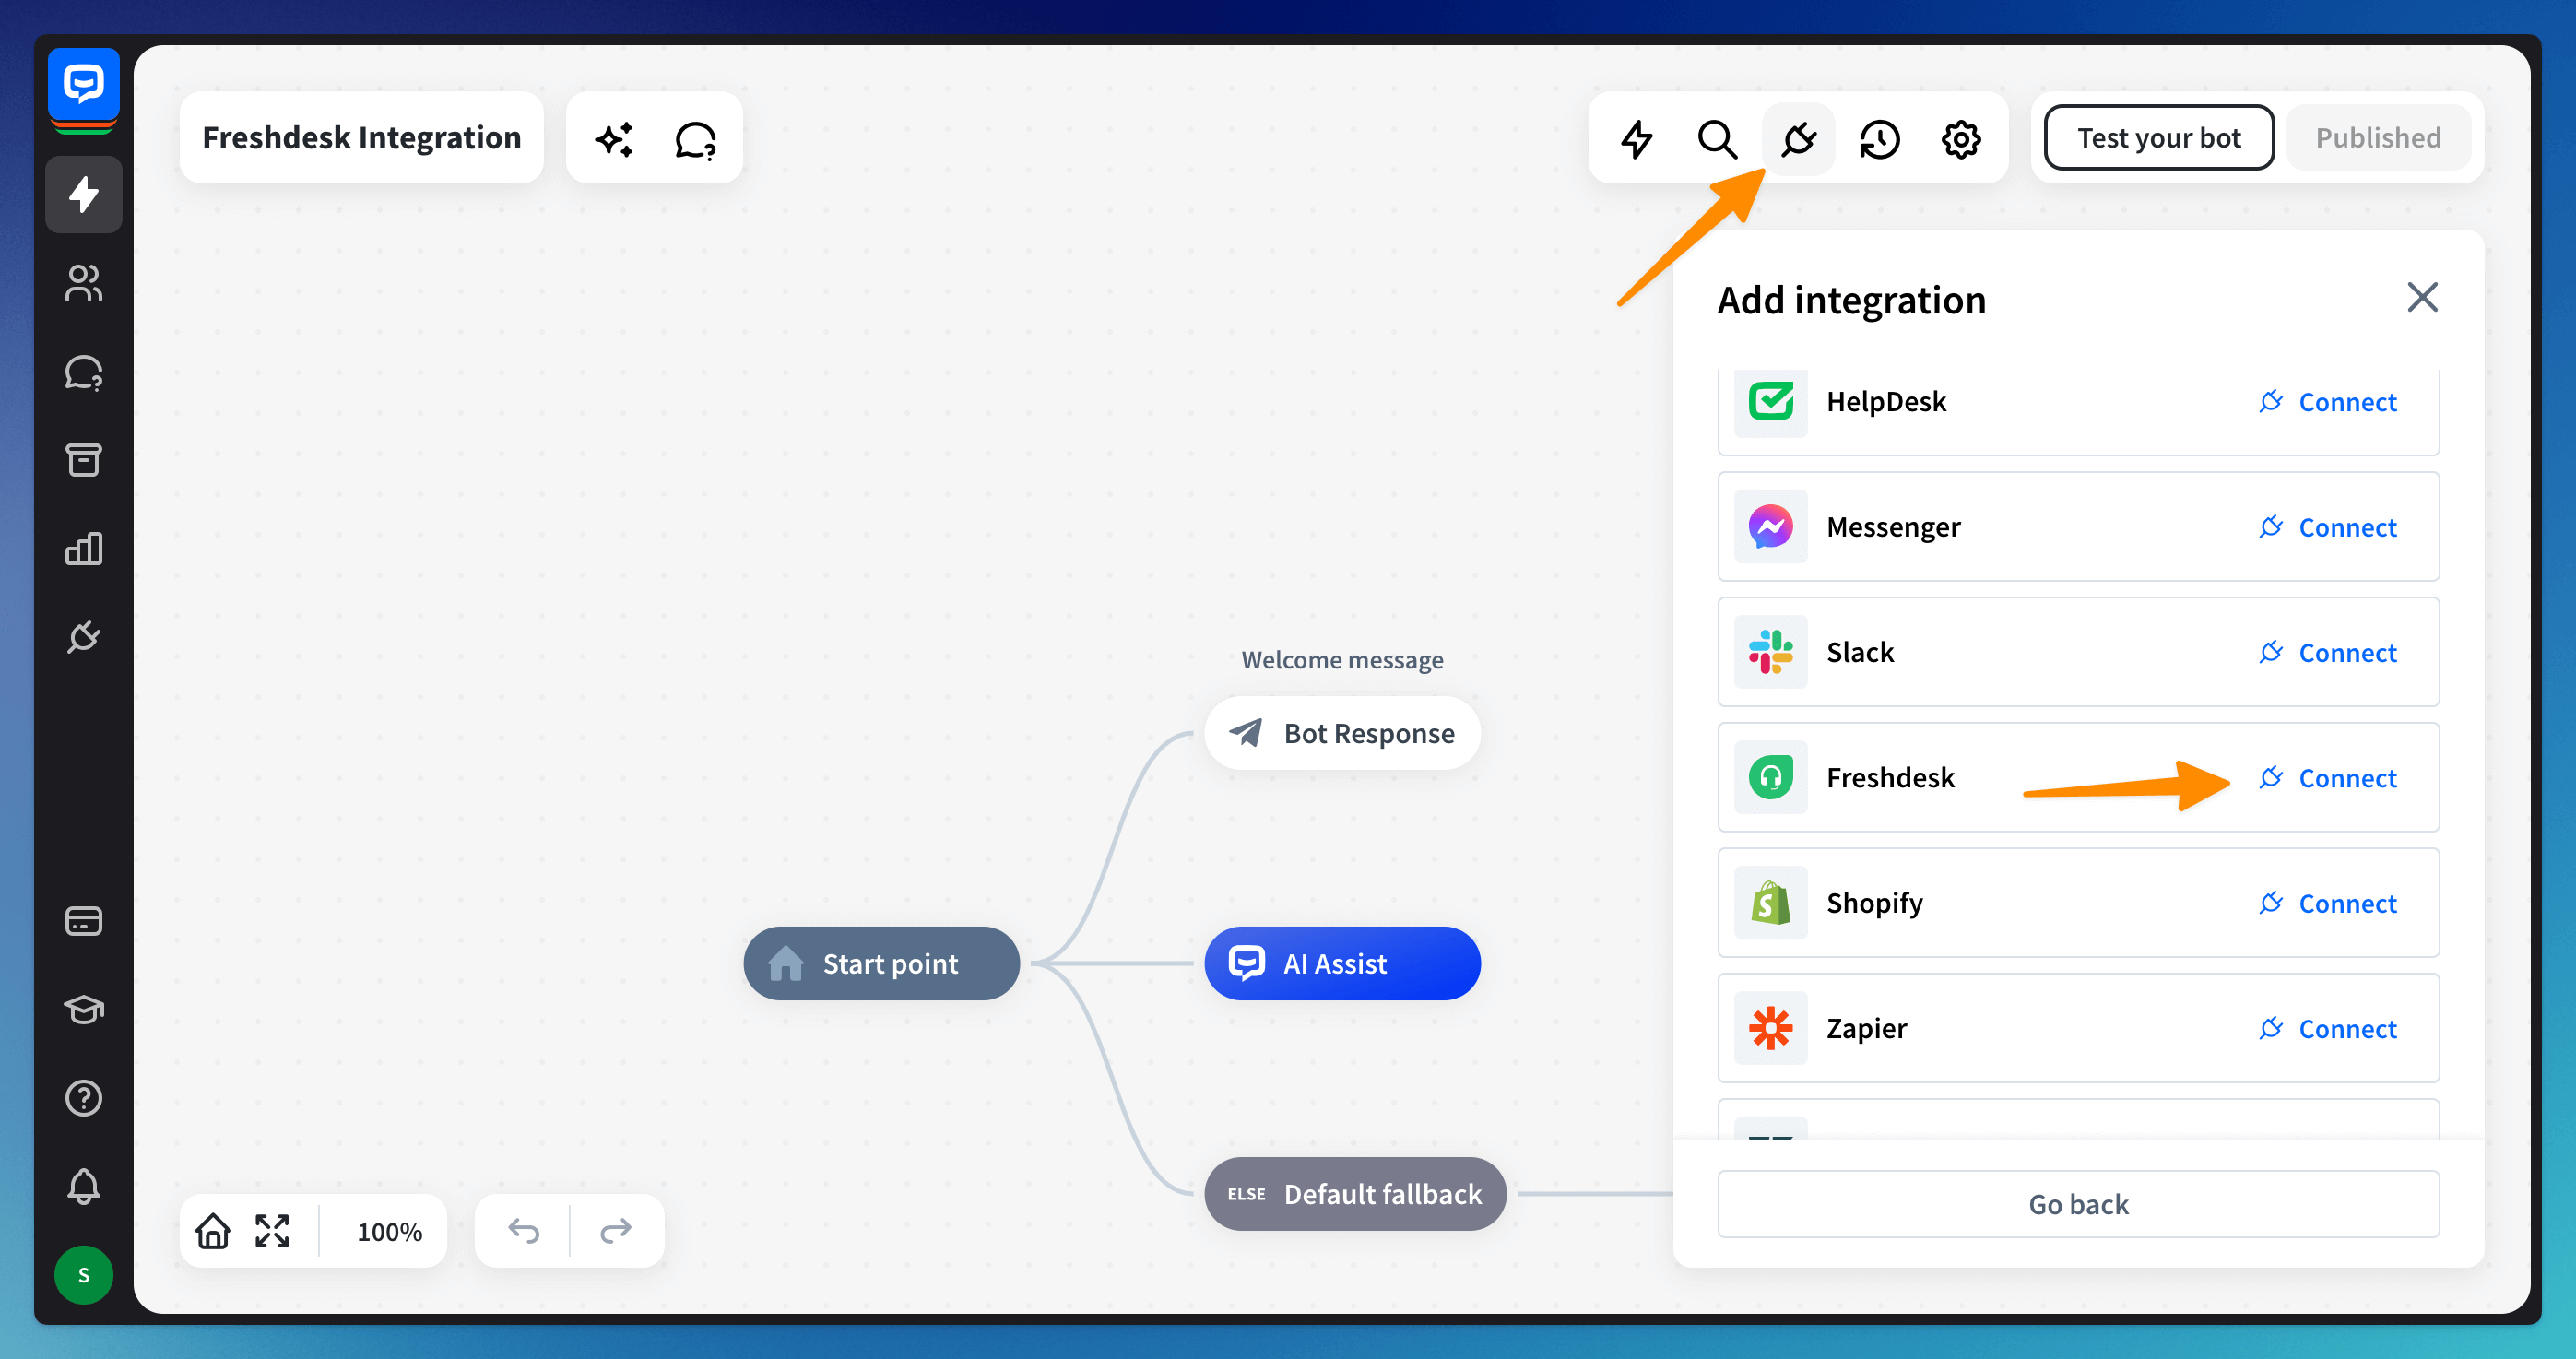Open Team section in sidebar
2576x1359 pixels.
click(x=83, y=283)
